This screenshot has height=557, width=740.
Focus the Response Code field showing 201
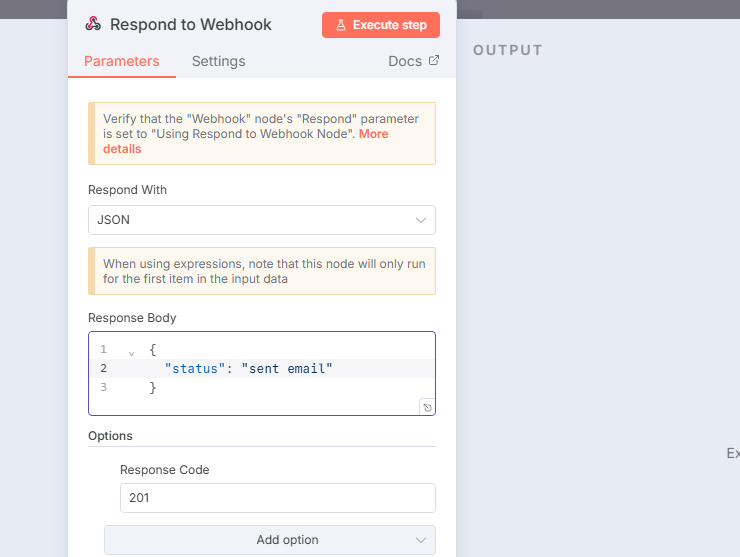[278, 498]
